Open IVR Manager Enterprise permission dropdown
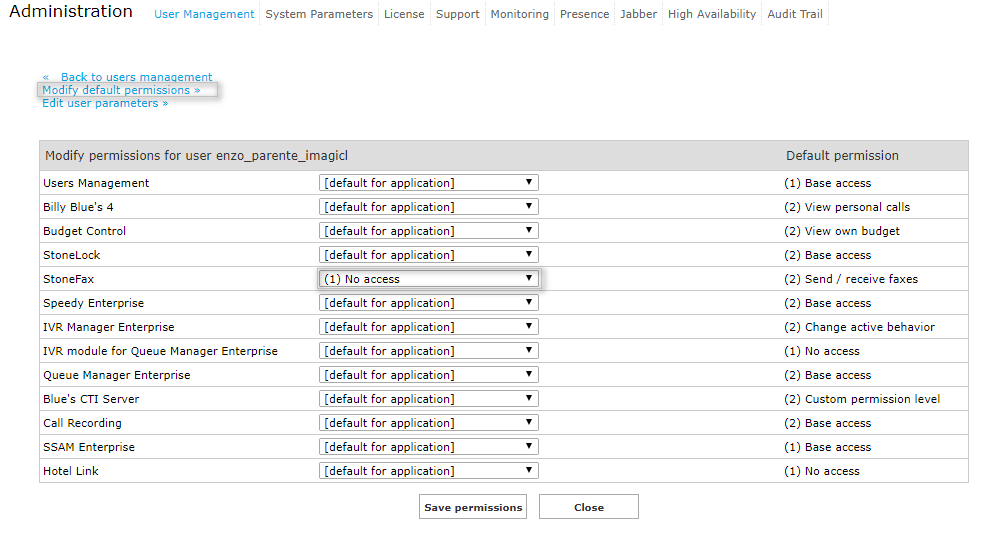990x553 pixels. tap(429, 327)
